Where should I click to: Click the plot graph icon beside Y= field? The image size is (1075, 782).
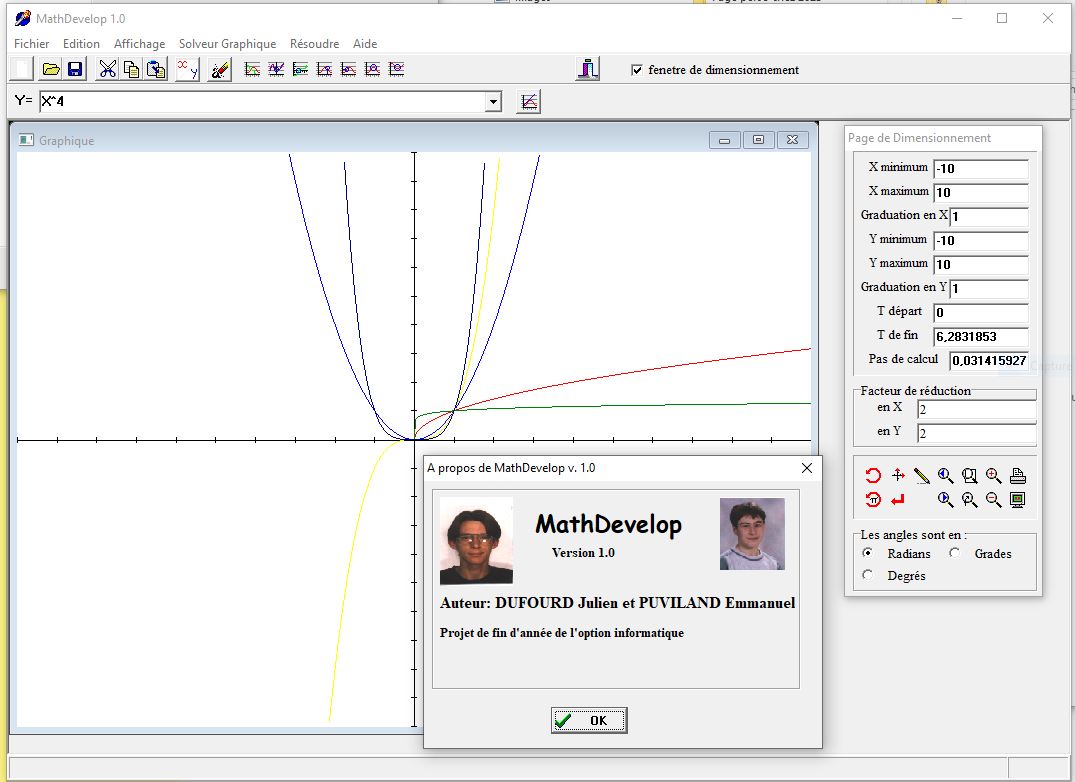point(529,101)
